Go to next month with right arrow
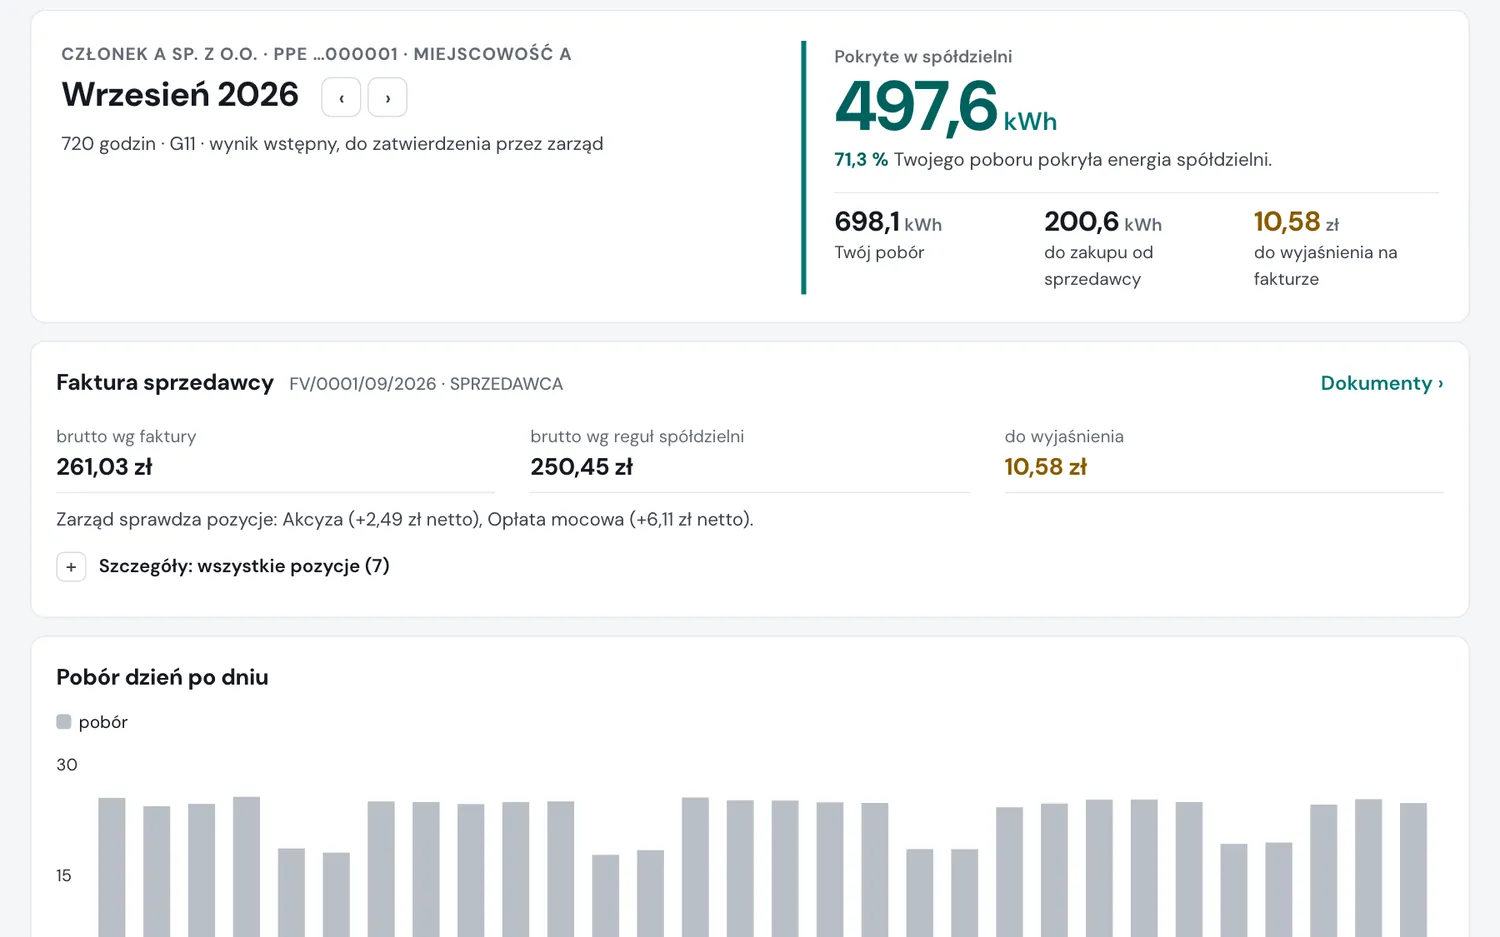The width and height of the screenshot is (1500, 937). click(388, 98)
